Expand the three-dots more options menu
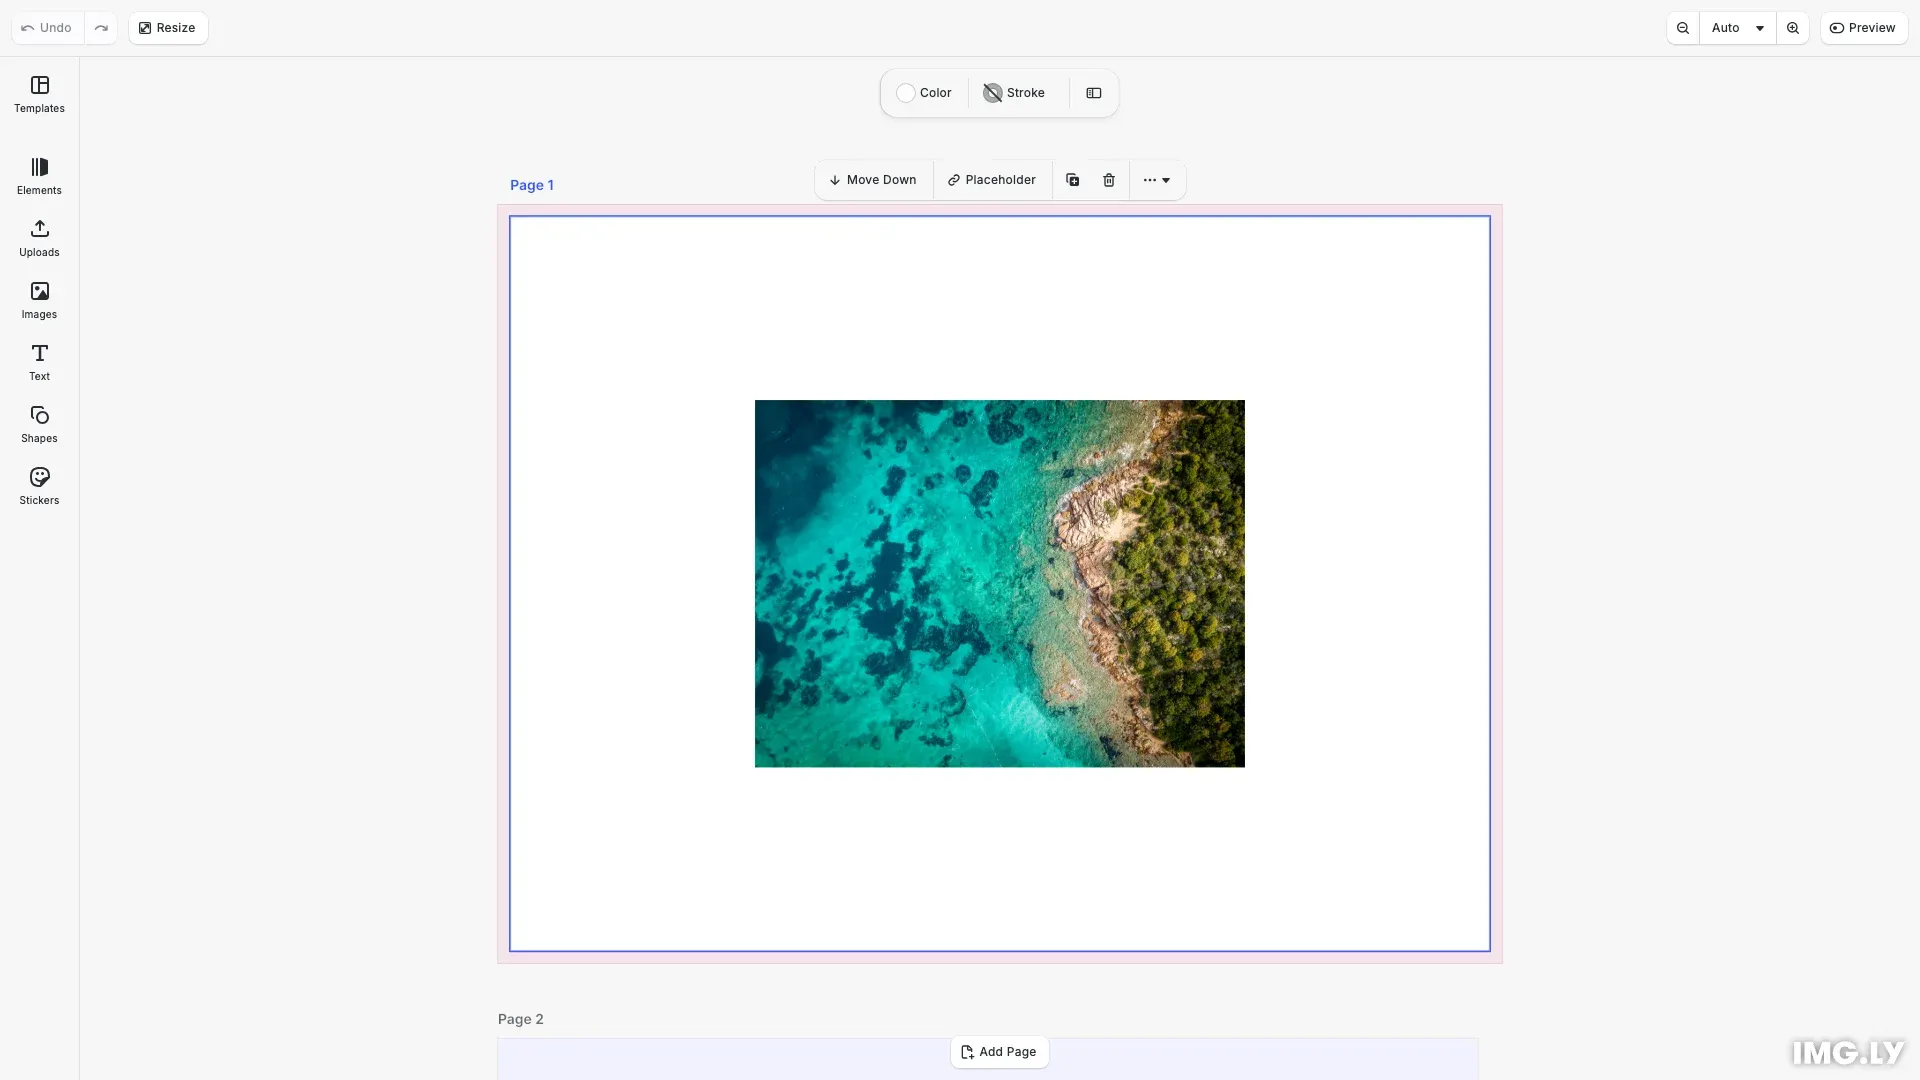Viewport: 1920px width, 1080px height. pyautogui.click(x=1157, y=180)
